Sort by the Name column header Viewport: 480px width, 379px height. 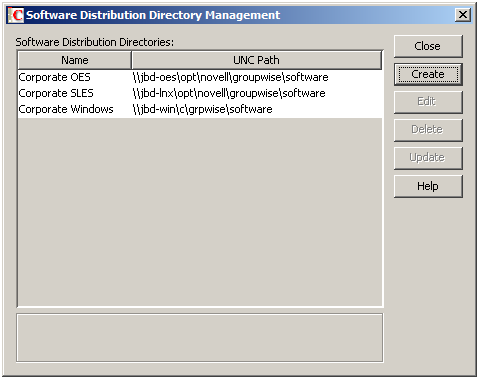tap(75, 60)
